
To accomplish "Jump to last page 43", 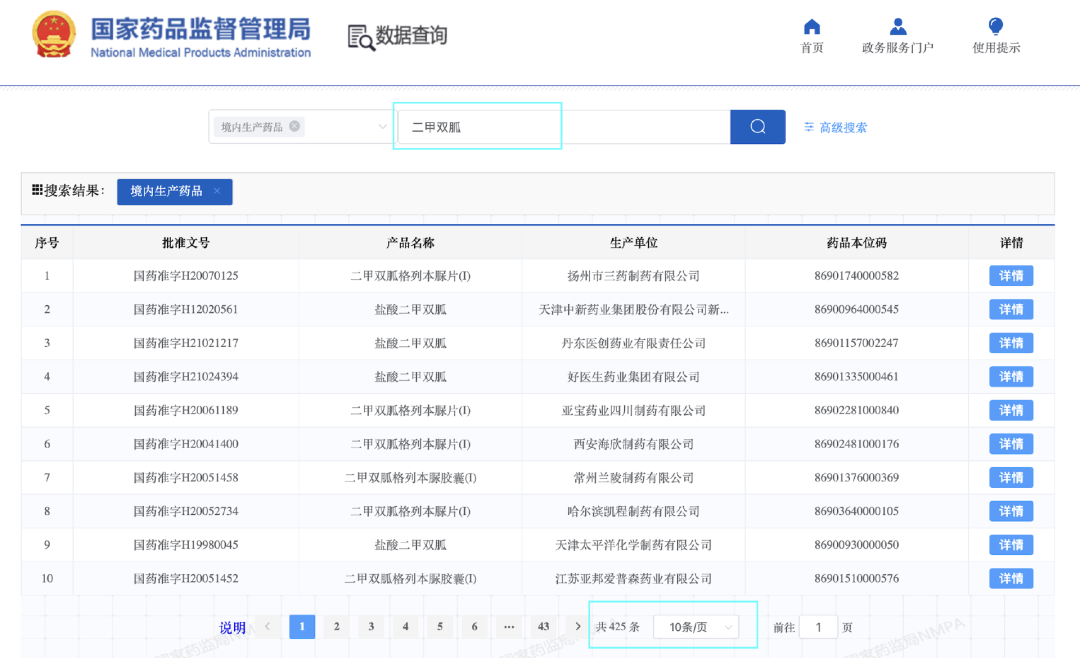I will click(x=543, y=626).
